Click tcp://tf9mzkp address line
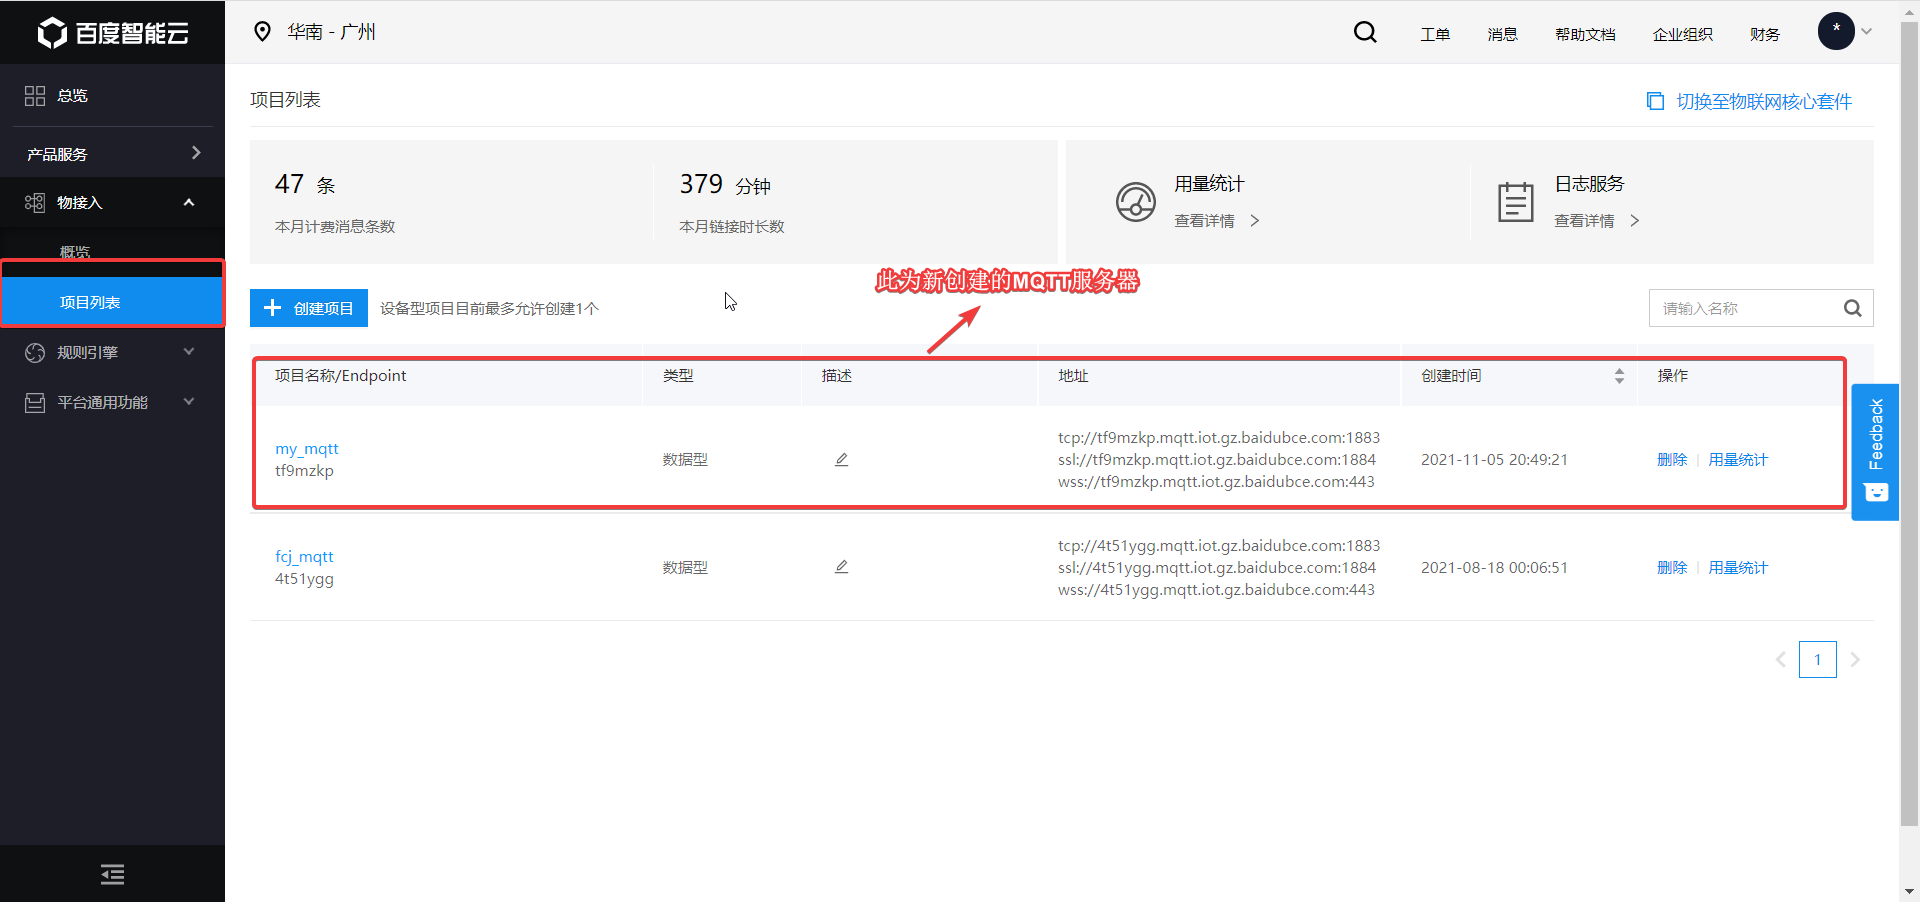The height and width of the screenshot is (902, 1920). [1219, 438]
